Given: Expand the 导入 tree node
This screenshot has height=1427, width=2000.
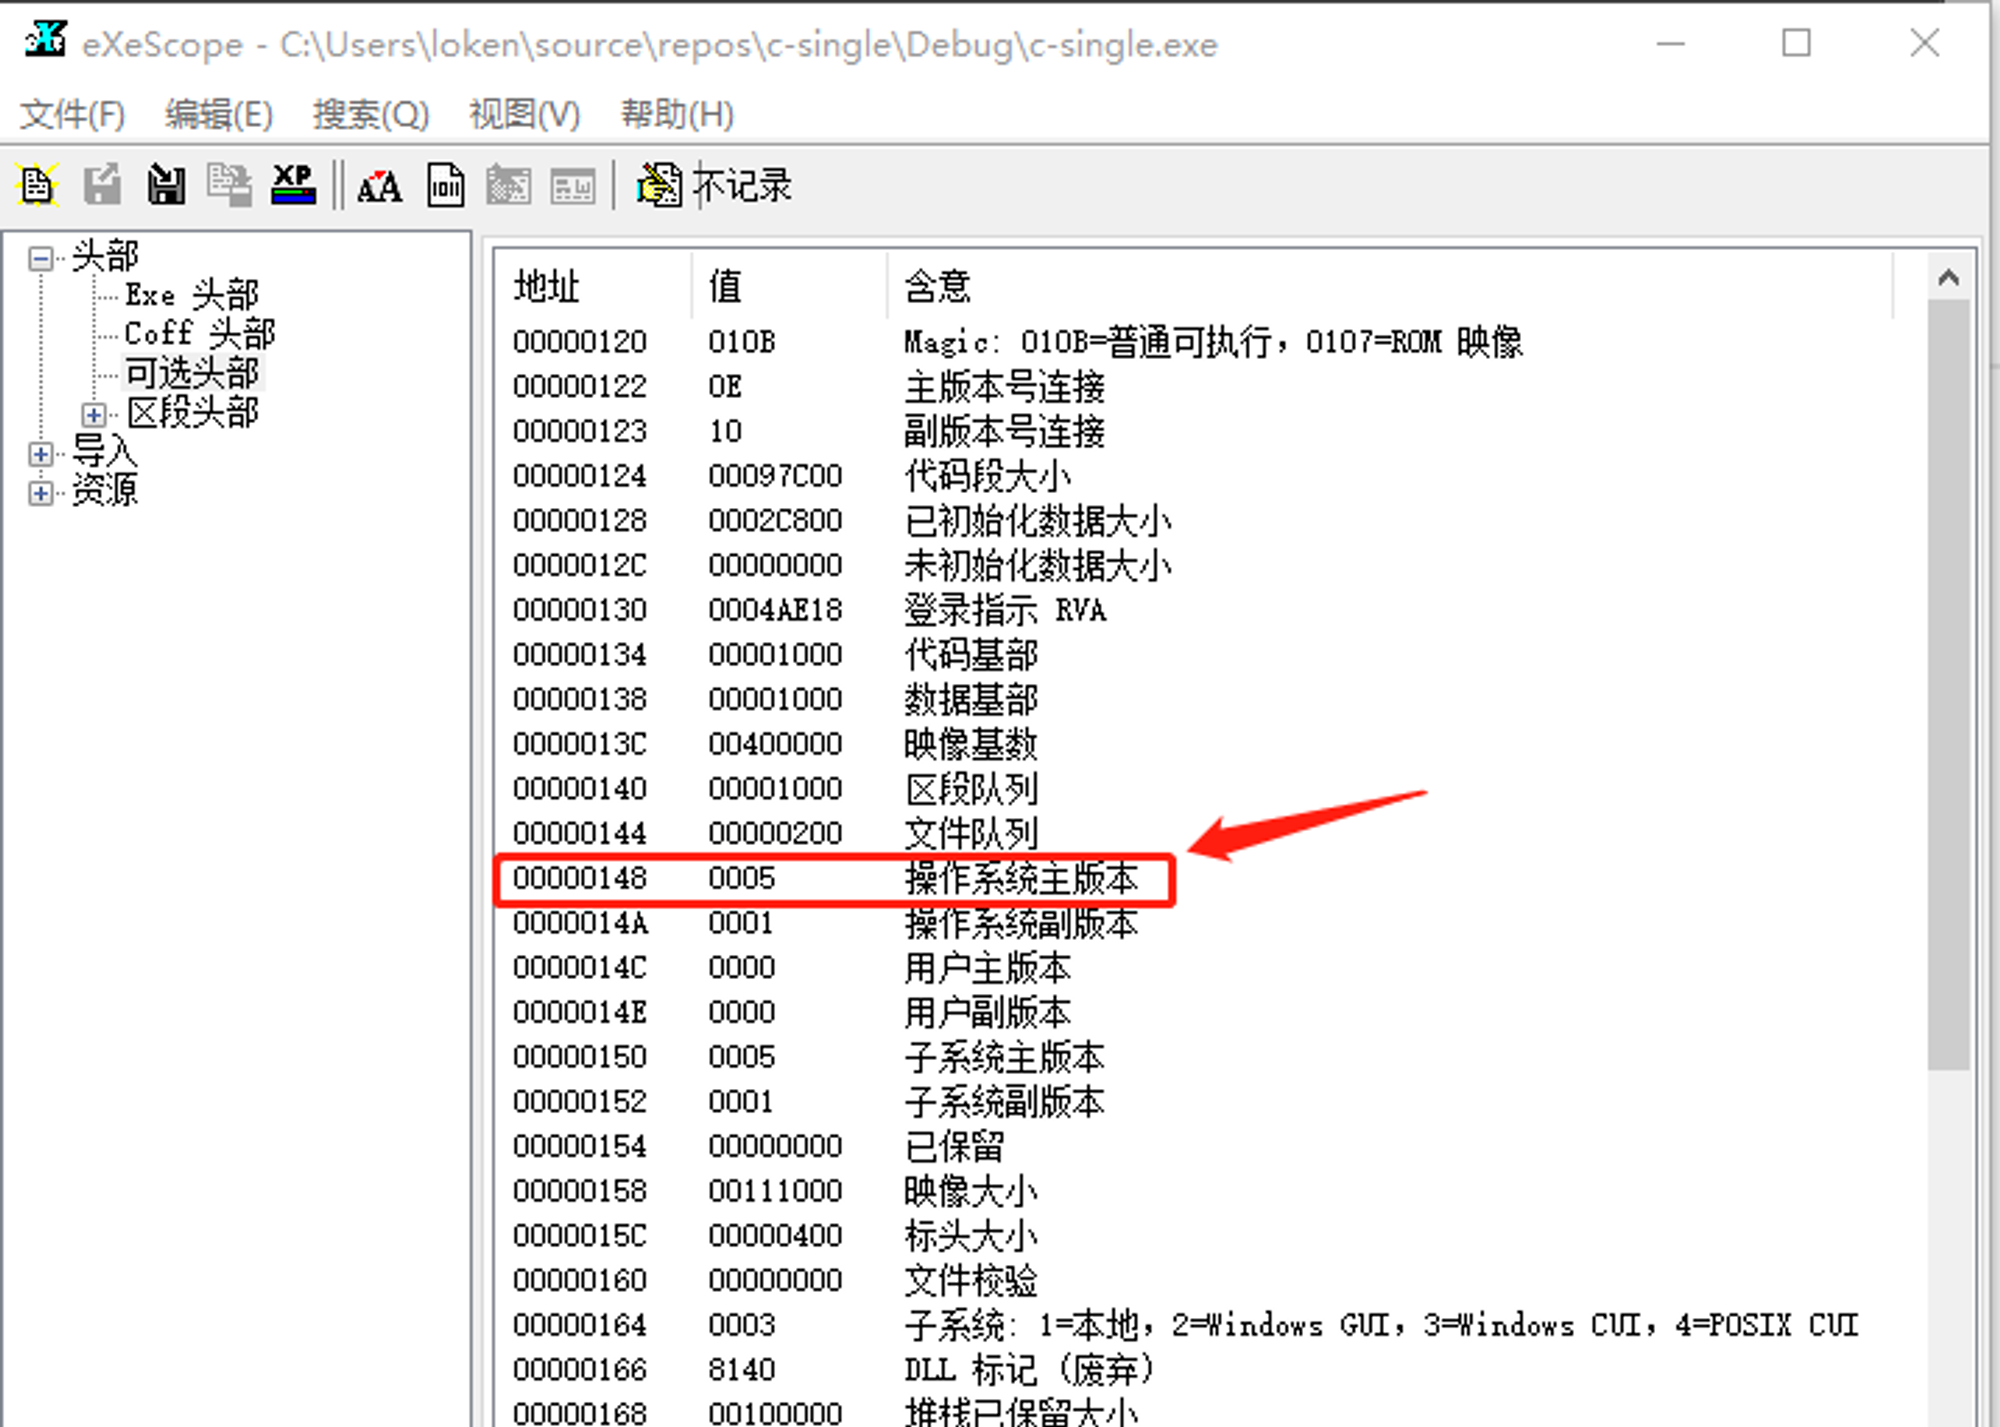Looking at the screenshot, I should pos(40,454).
